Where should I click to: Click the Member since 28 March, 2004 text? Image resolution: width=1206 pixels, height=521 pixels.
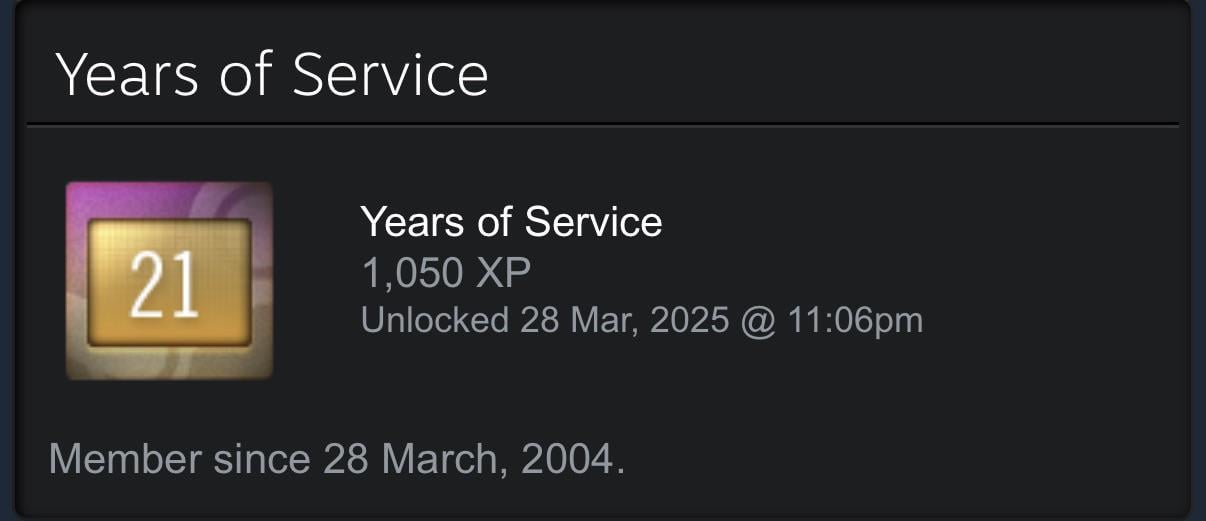[x=336, y=459]
